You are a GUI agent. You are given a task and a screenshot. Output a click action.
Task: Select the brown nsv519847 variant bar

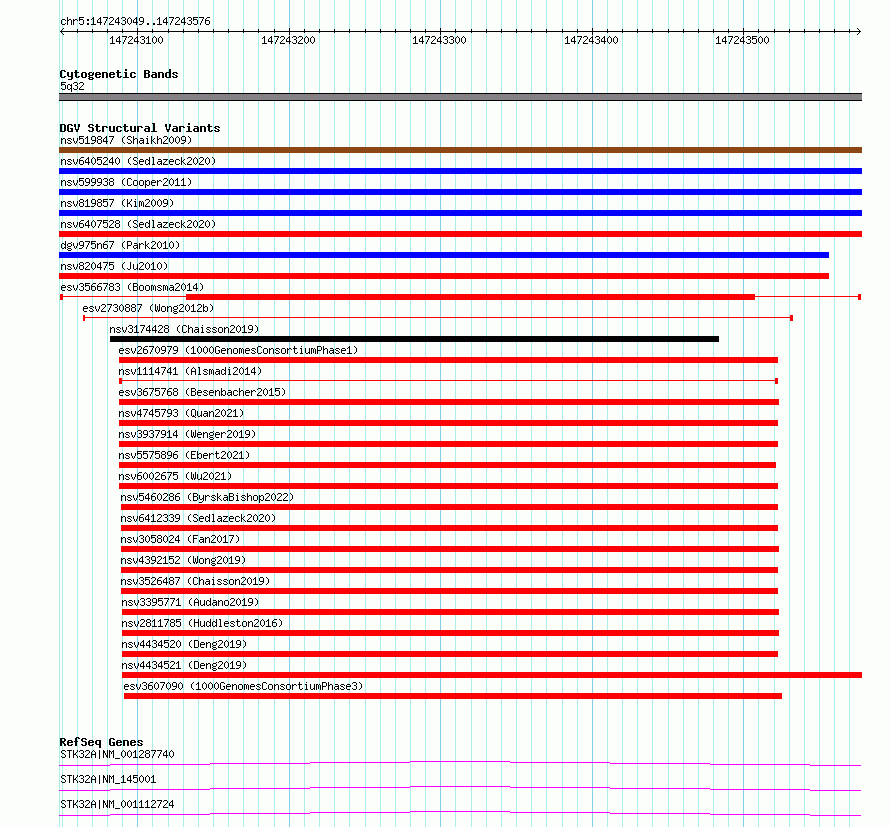pyautogui.click(x=460, y=150)
